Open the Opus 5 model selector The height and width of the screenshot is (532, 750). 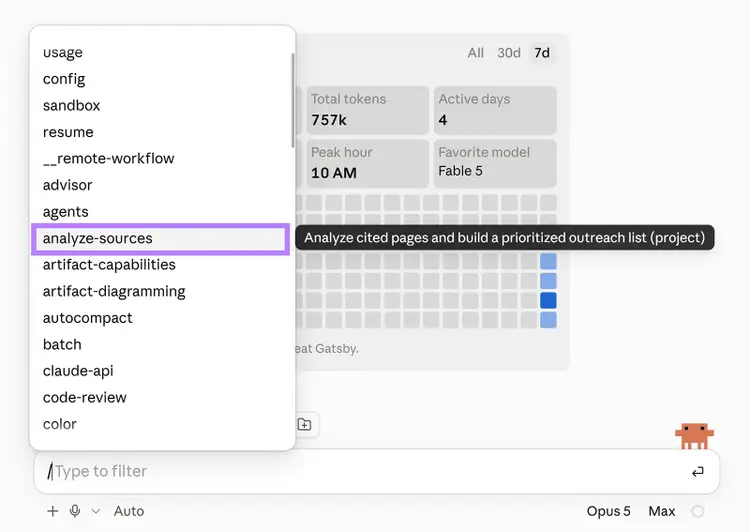click(x=608, y=511)
